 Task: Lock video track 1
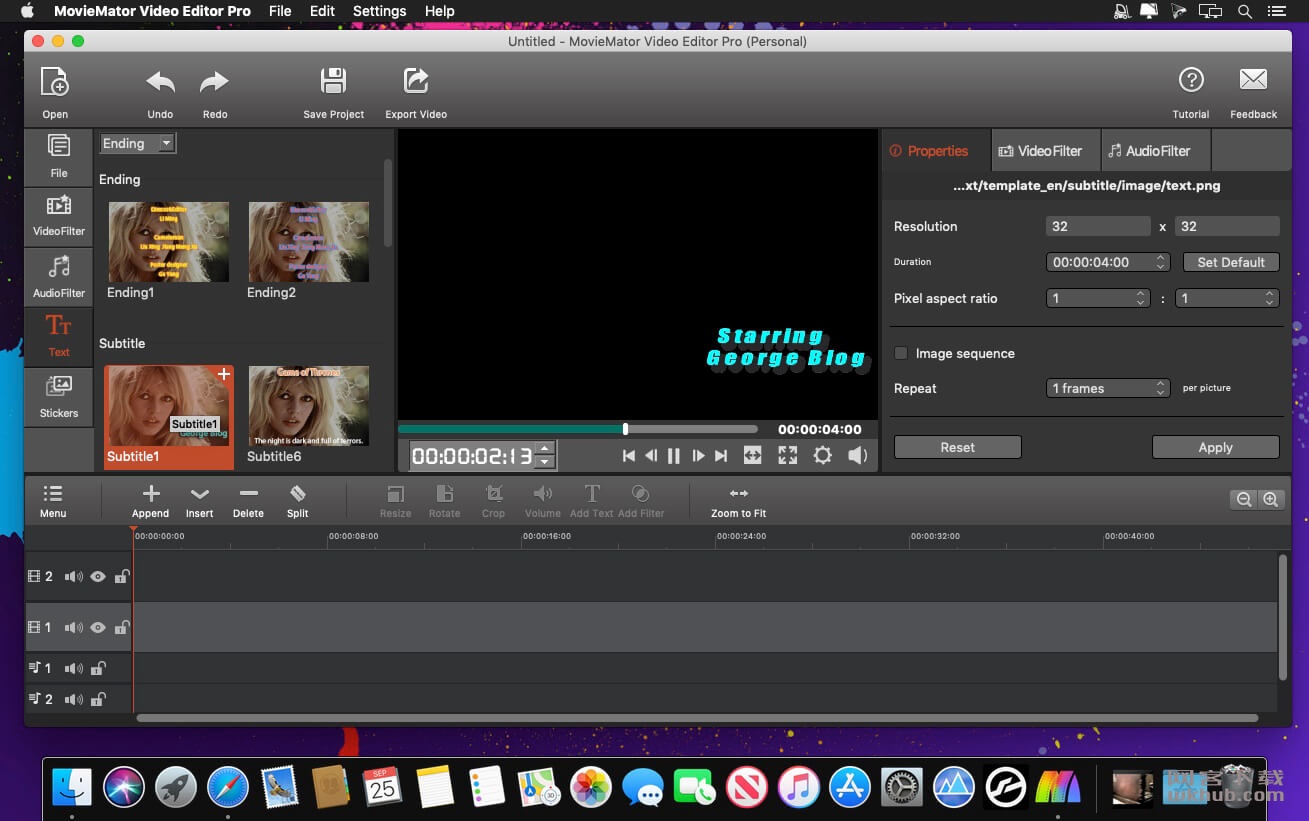(121, 628)
